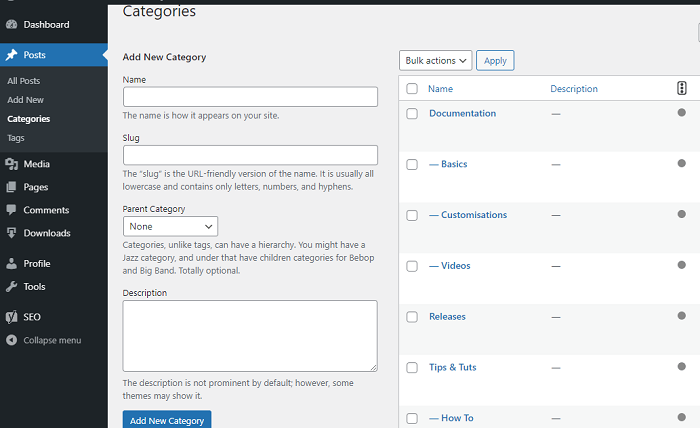Viewport: 700px width, 428px height.
Task: Check the How To category checkbox
Action: [x=412, y=419]
